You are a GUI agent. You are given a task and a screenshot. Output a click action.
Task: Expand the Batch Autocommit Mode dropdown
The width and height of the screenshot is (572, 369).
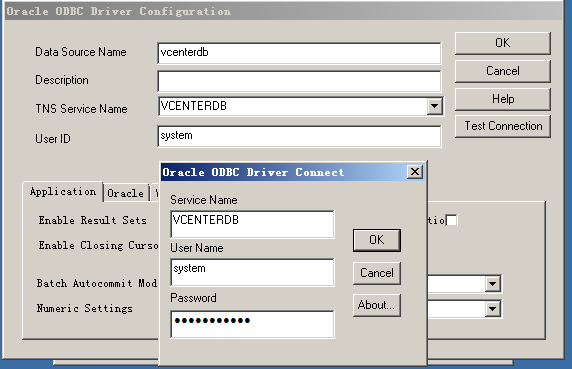click(x=492, y=284)
